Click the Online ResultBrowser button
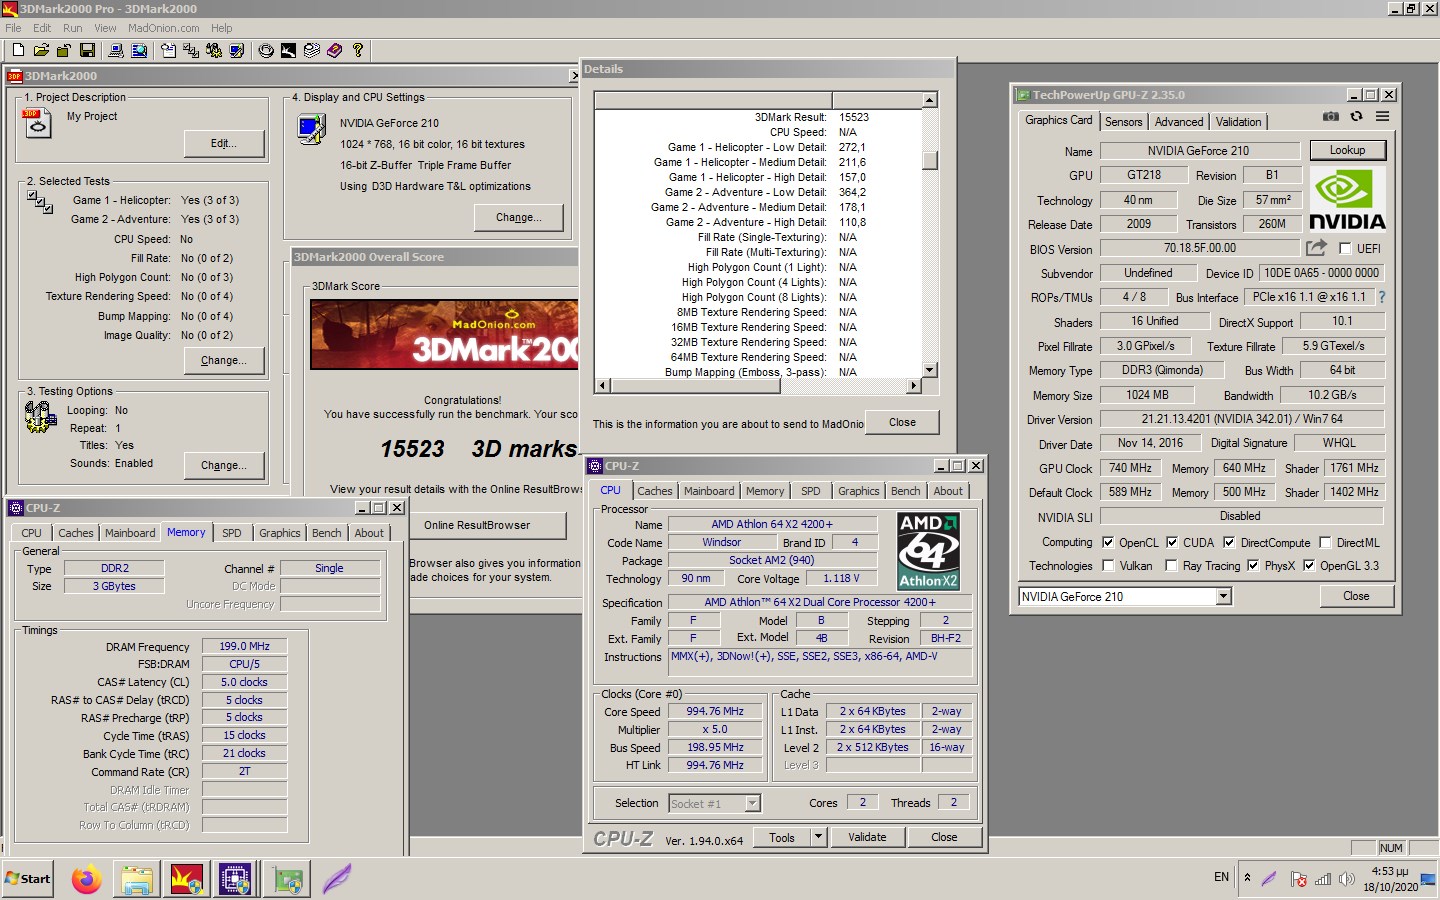Image resolution: width=1440 pixels, height=900 pixels. tap(477, 525)
